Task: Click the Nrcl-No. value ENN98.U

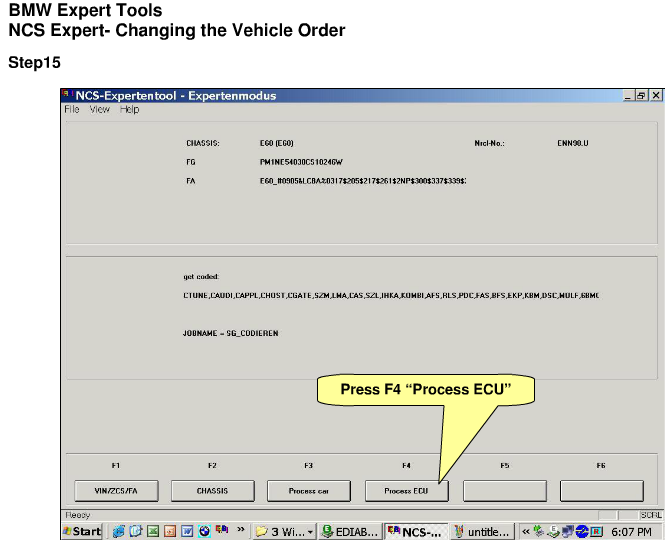Action: tap(573, 143)
